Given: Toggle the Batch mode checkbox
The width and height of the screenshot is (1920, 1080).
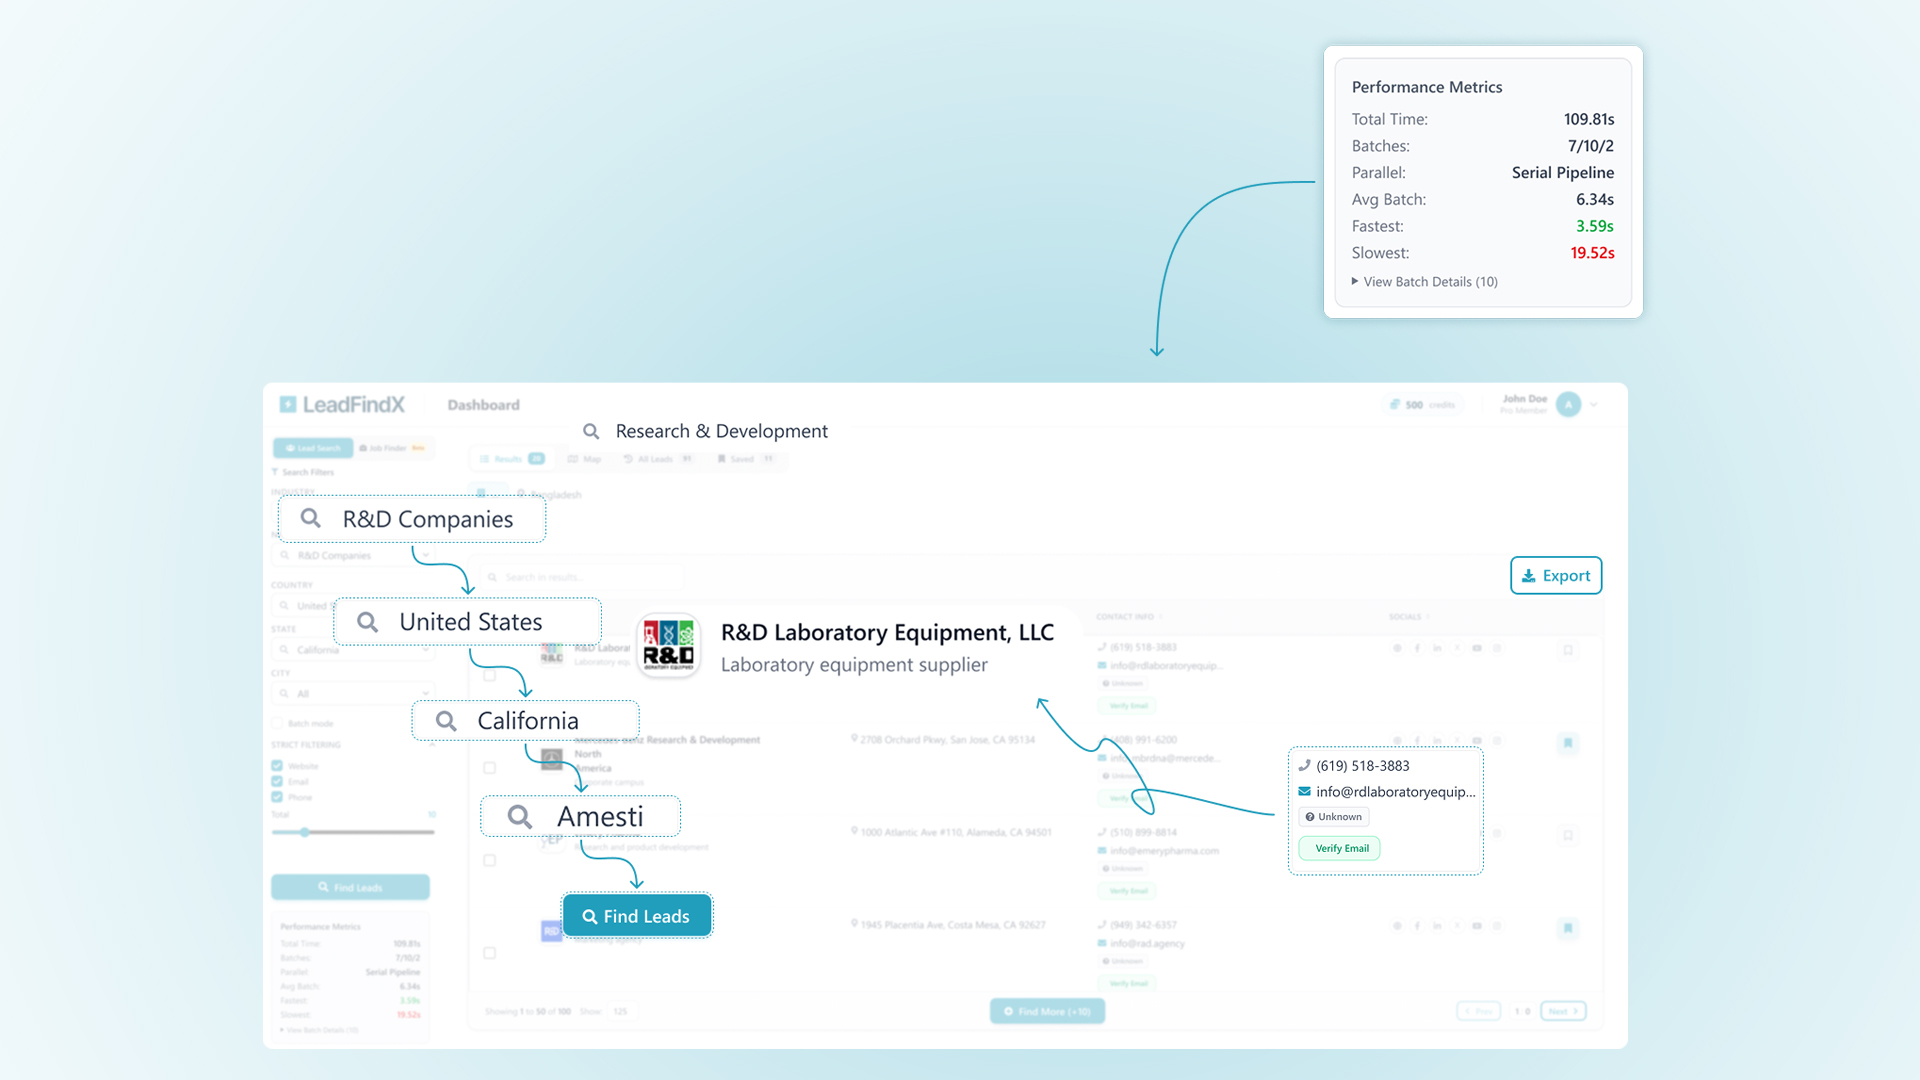Looking at the screenshot, I should click(x=277, y=723).
